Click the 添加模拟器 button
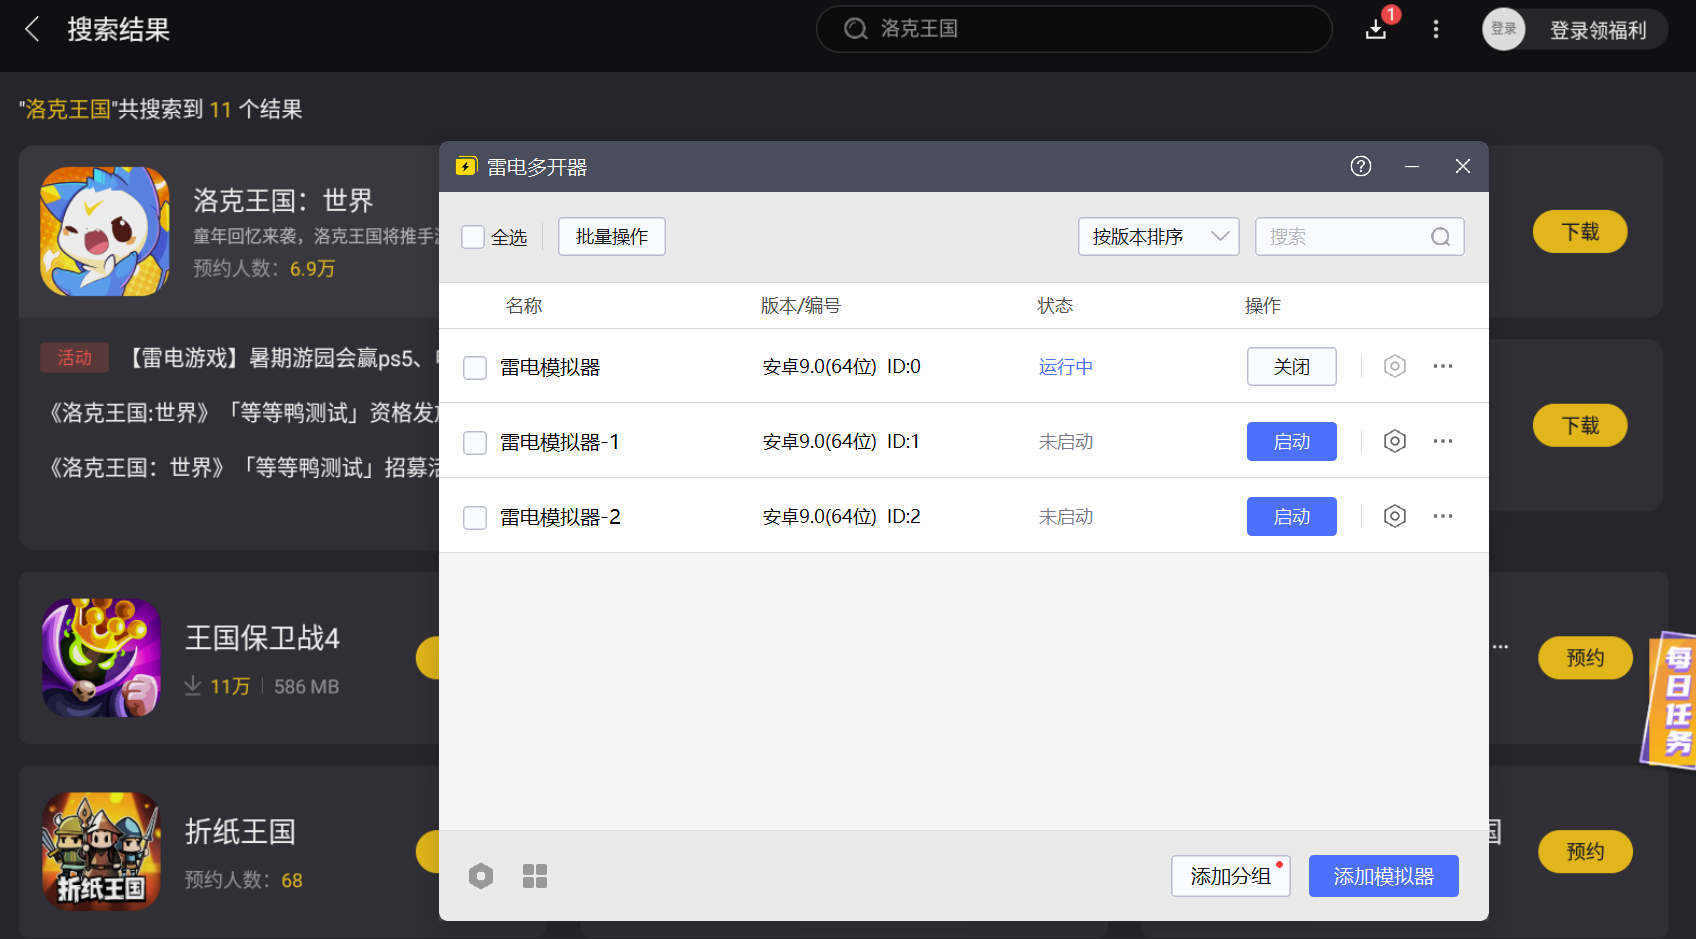 click(1384, 876)
